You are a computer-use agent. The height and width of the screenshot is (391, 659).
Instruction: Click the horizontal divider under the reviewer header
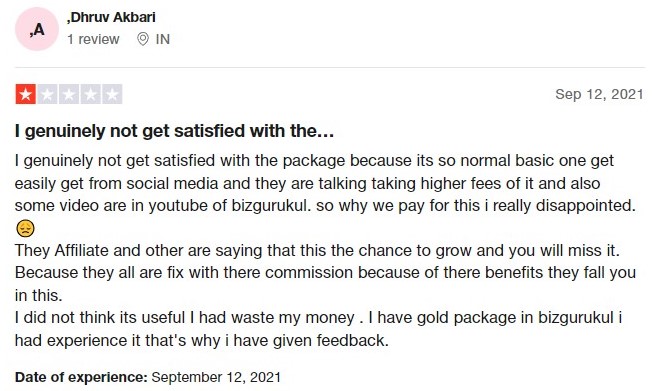pyautogui.click(x=330, y=67)
